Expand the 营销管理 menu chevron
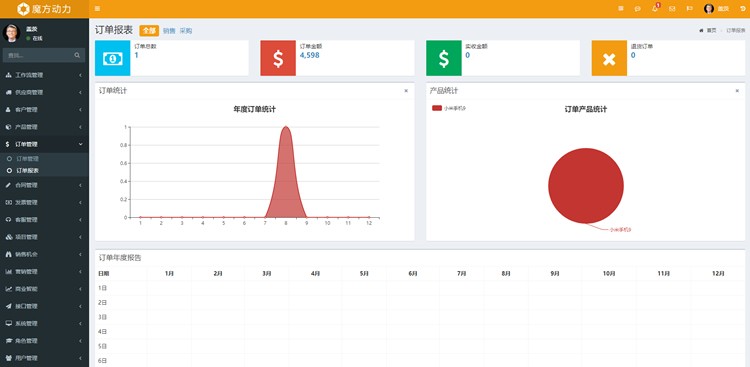750x367 pixels. click(80, 271)
